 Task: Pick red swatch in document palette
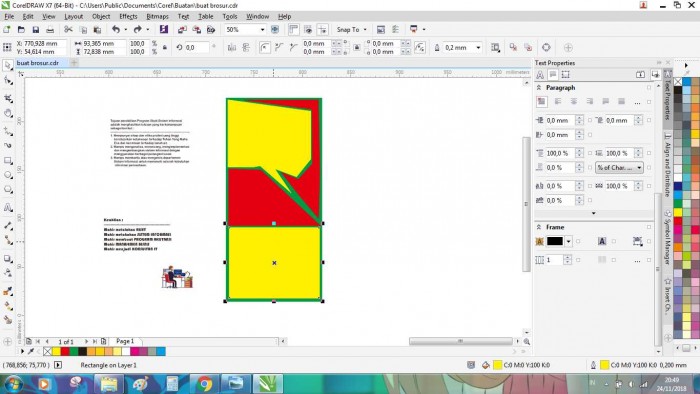[x=65, y=352]
